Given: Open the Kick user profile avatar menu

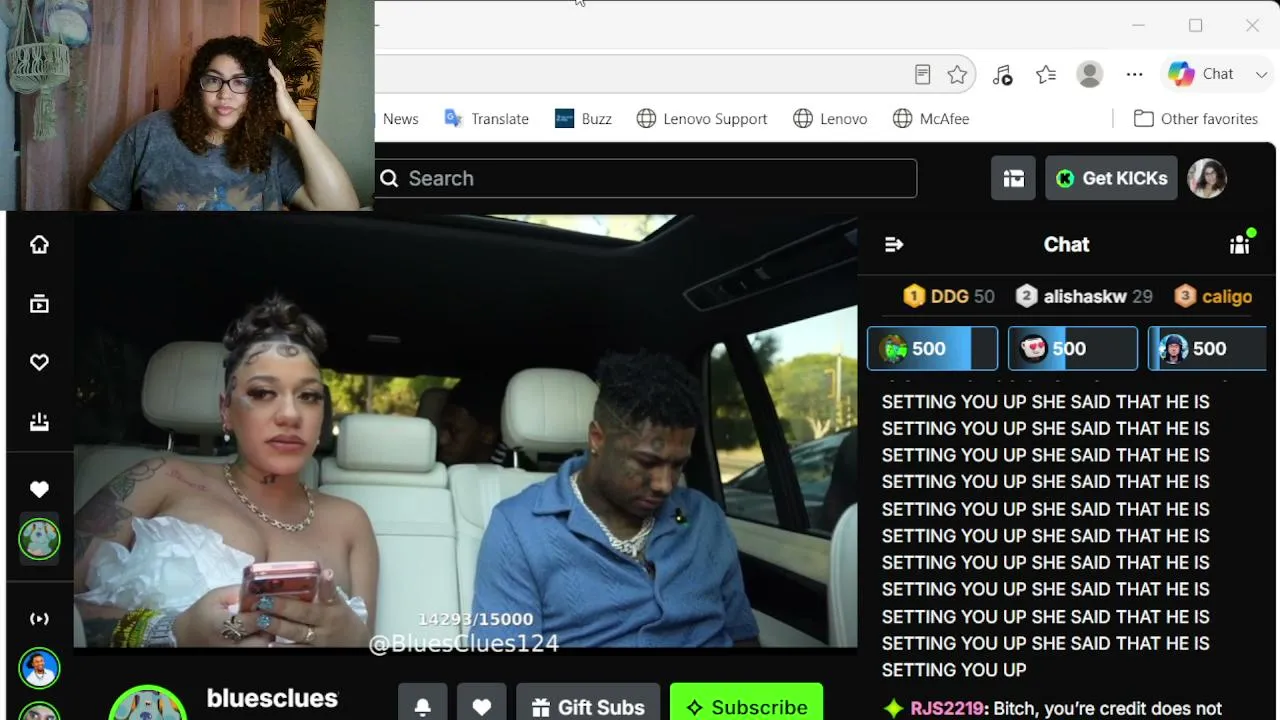Looking at the screenshot, I should click(1207, 178).
